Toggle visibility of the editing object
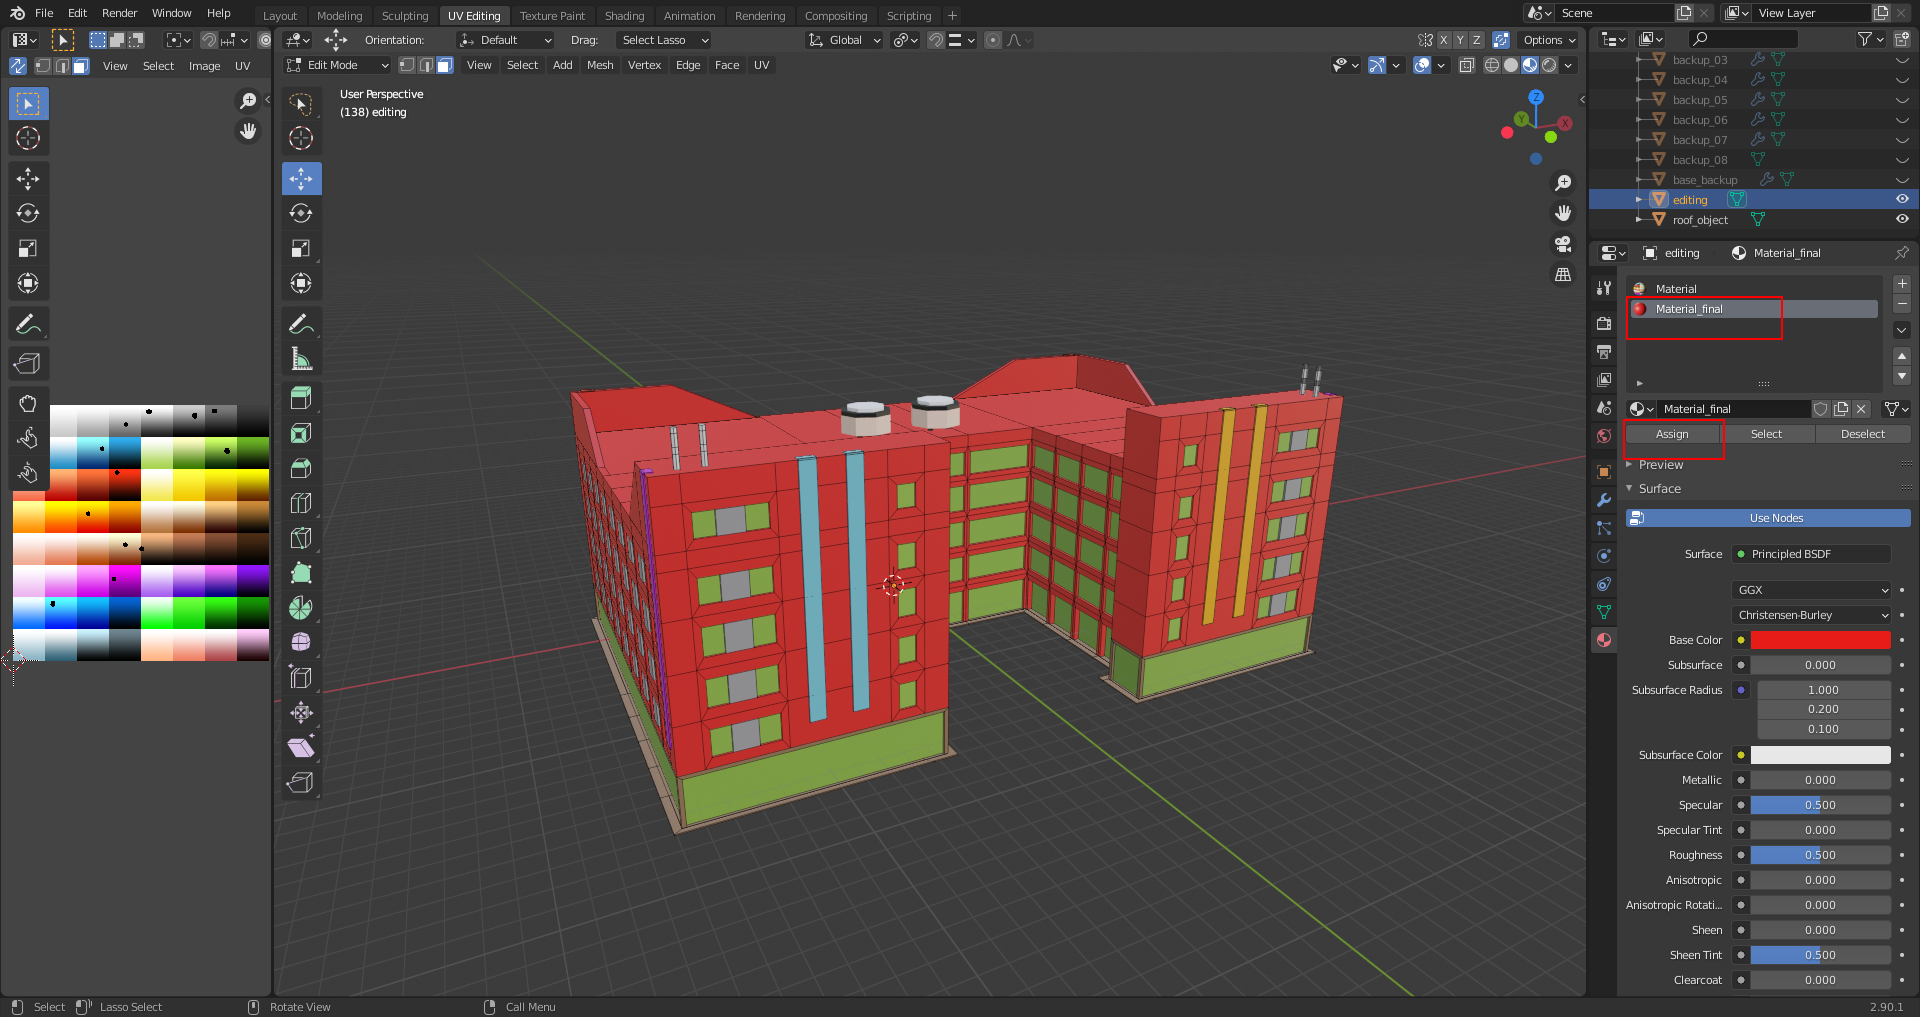Viewport: 1920px width, 1017px height. [x=1902, y=200]
